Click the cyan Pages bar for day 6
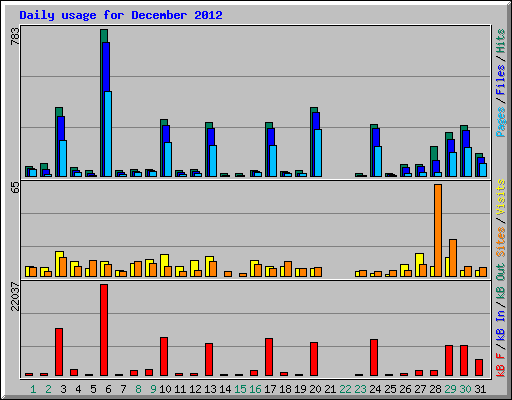The width and height of the screenshot is (512, 400). (x=108, y=134)
